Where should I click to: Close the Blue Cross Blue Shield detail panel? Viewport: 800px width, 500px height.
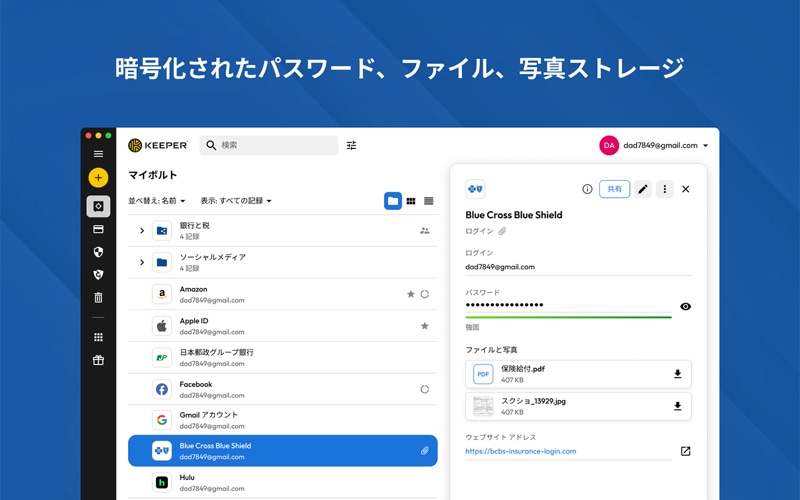pos(686,189)
